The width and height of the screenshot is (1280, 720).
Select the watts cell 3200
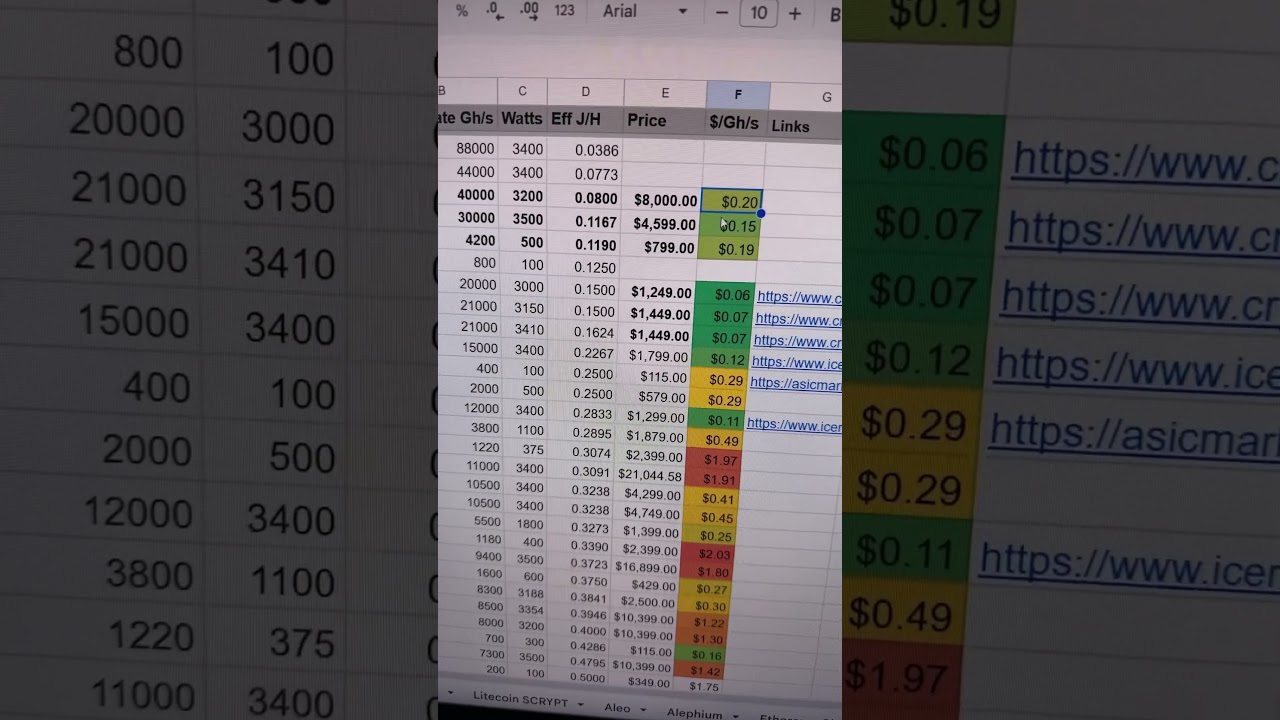coord(523,196)
